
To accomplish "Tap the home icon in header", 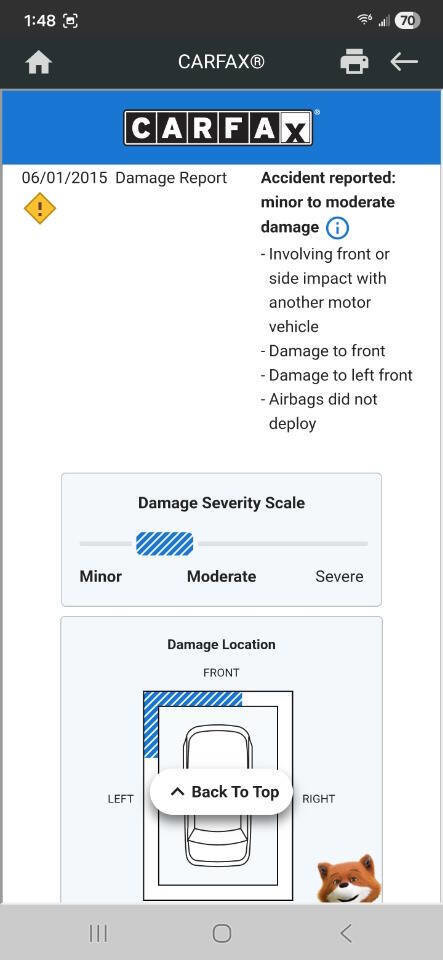I will click(38, 62).
